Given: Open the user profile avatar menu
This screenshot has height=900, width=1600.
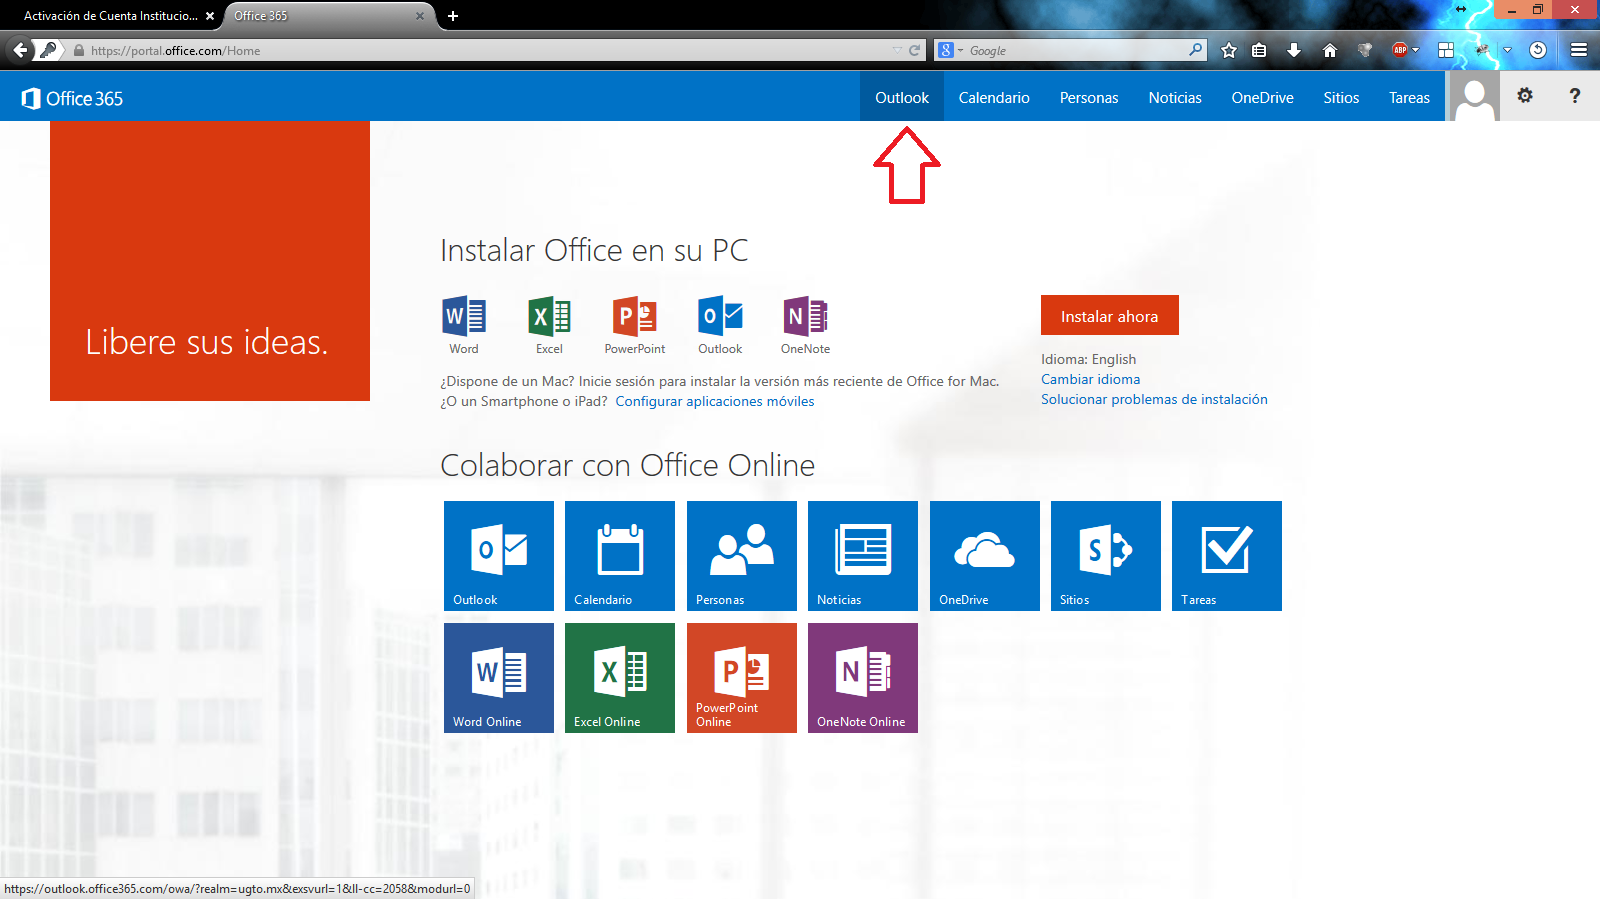Looking at the screenshot, I should coord(1474,97).
